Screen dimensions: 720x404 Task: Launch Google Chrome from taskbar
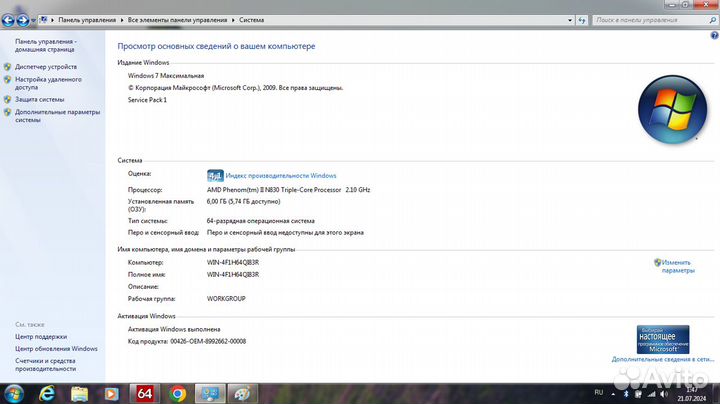point(178,393)
